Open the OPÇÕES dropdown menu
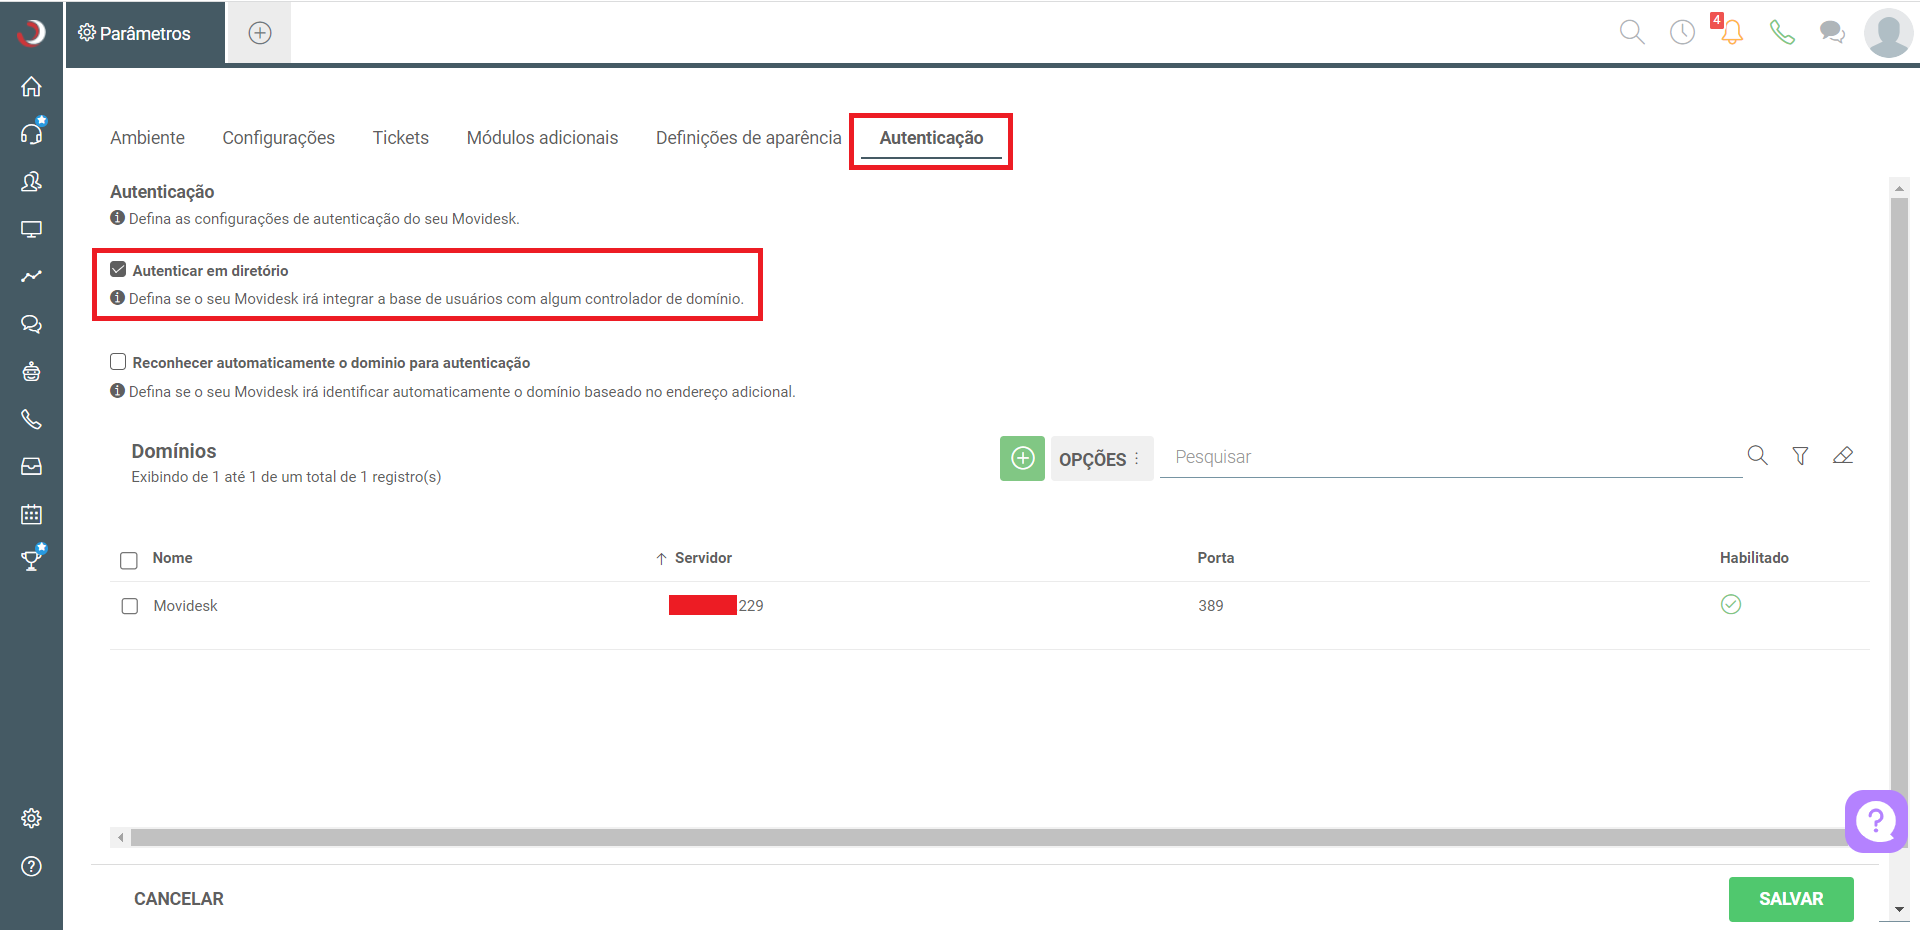 [x=1101, y=459]
